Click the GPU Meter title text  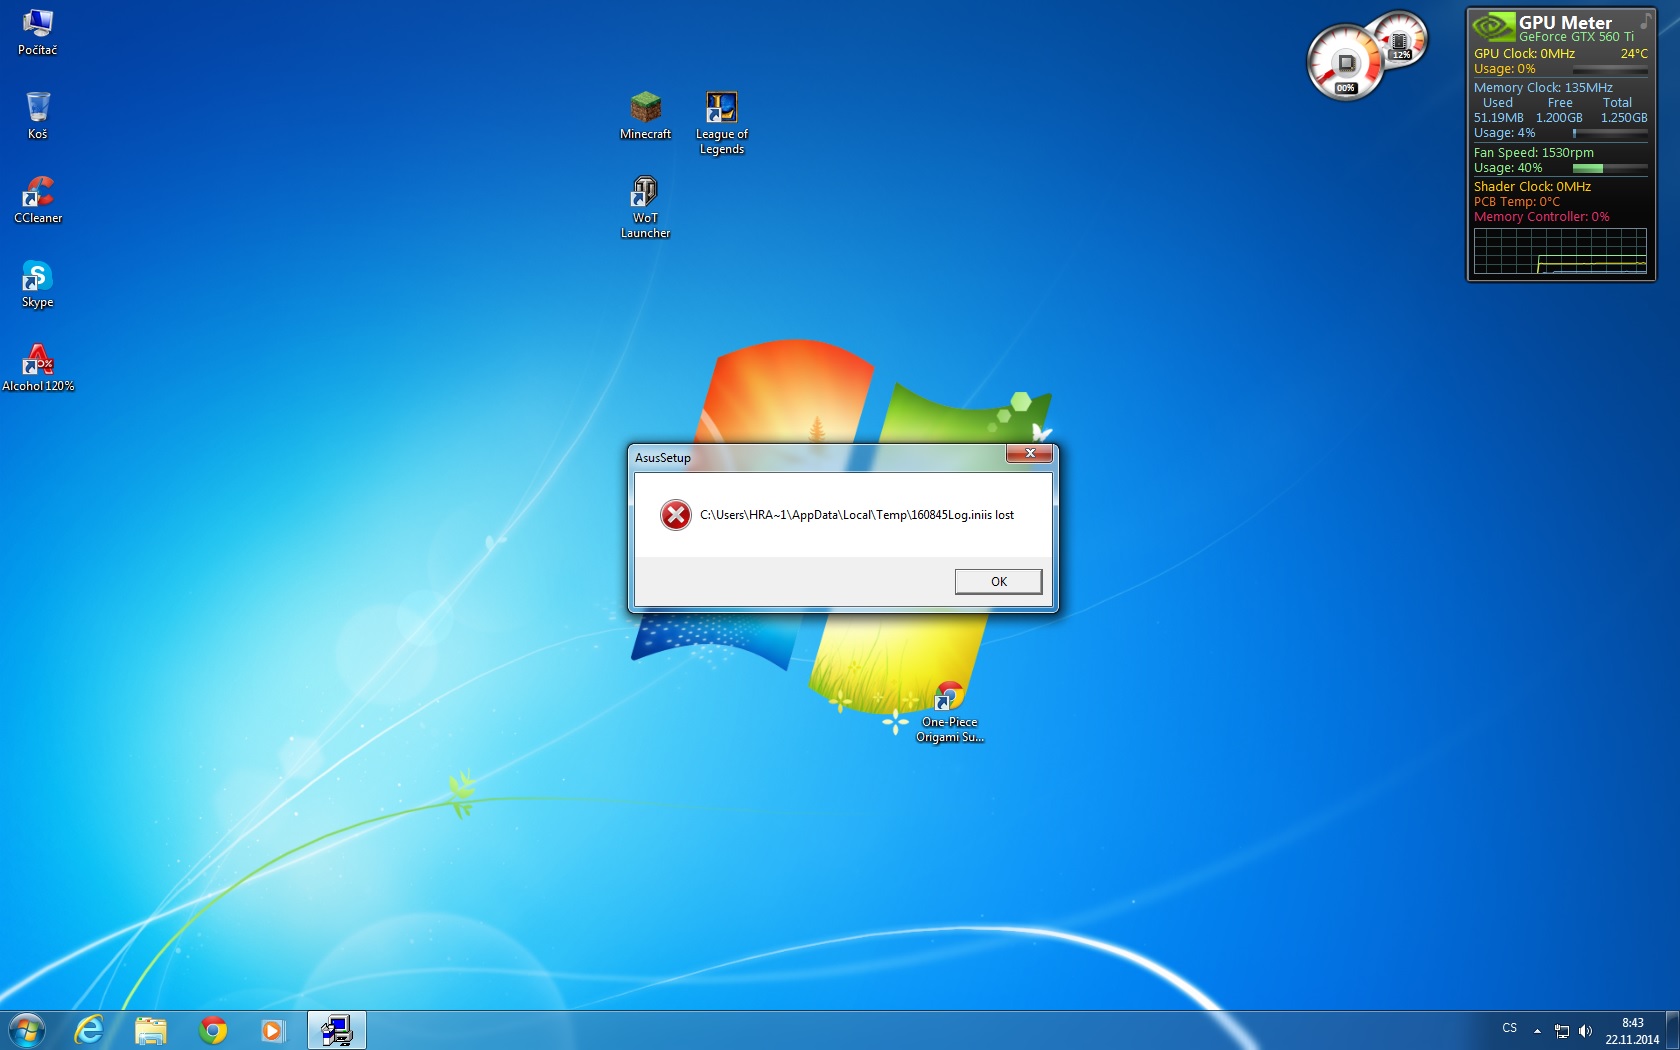click(x=1565, y=22)
